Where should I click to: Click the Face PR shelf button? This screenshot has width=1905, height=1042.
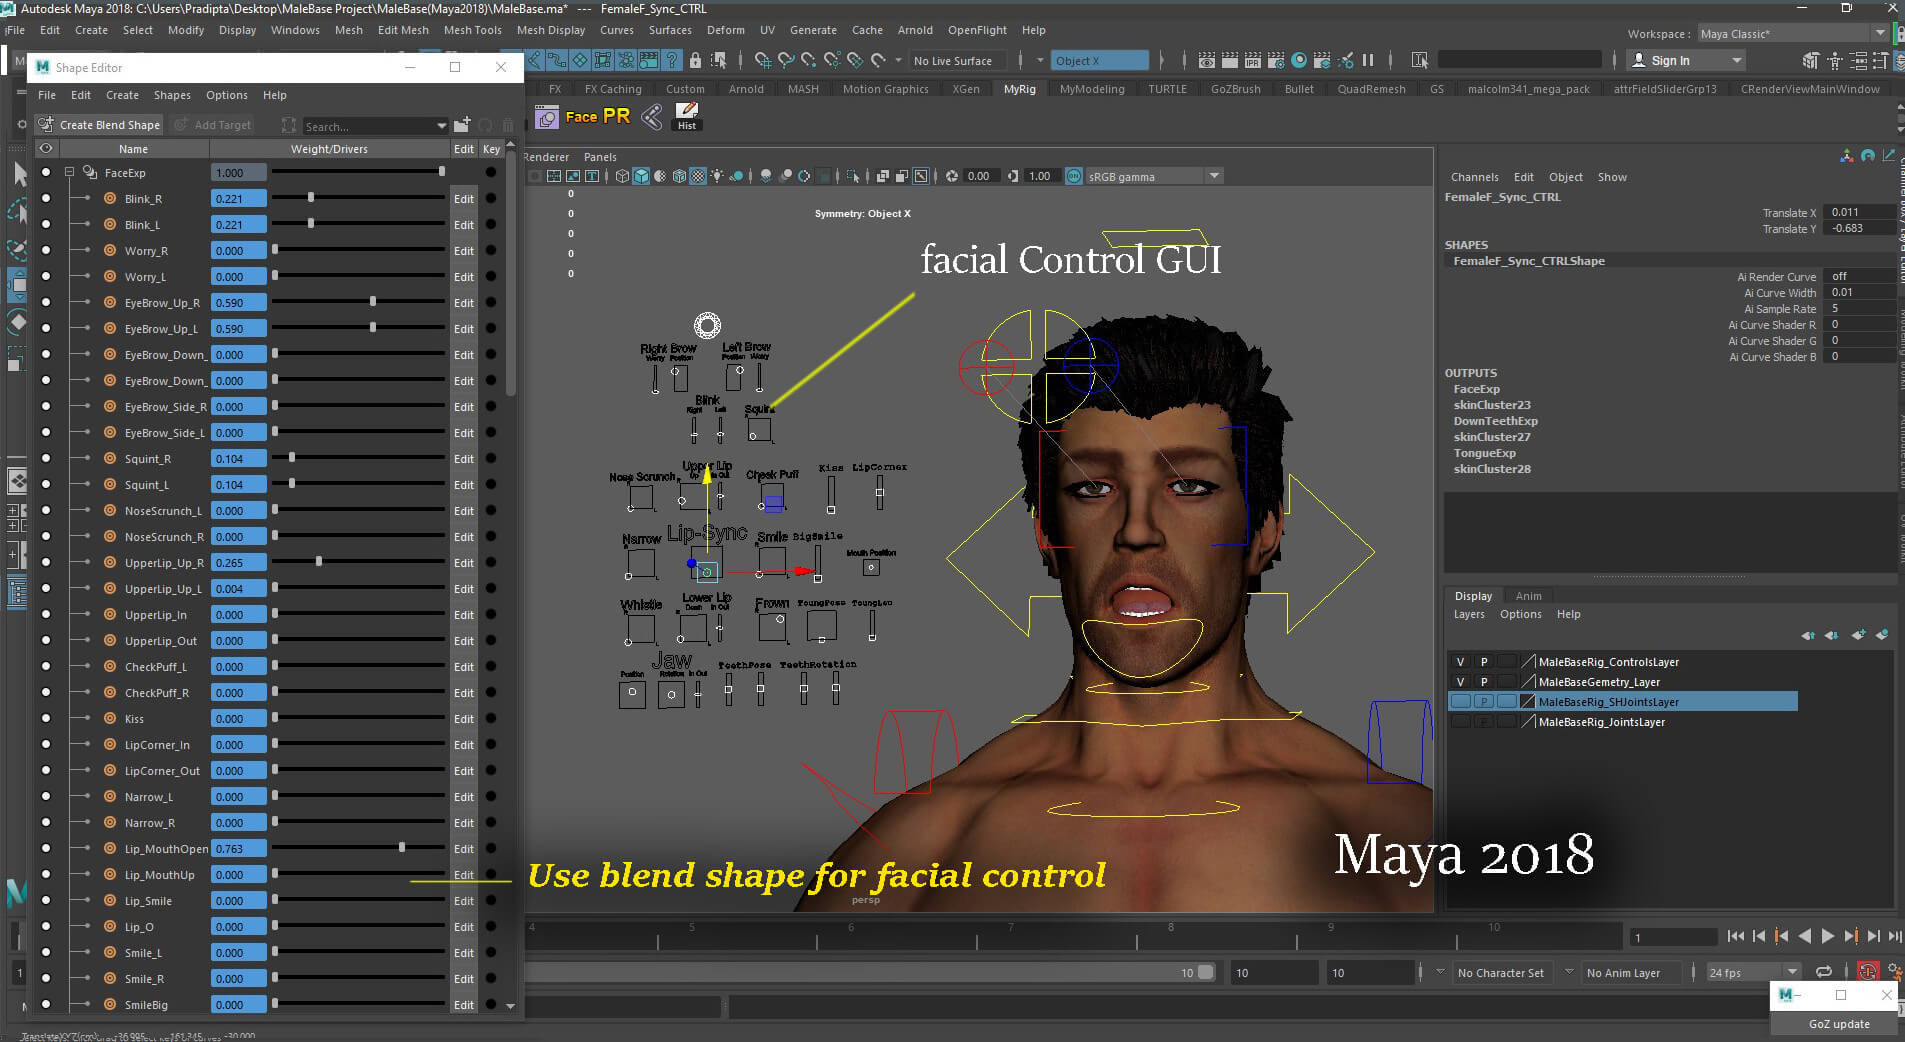[x=597, y=117]
